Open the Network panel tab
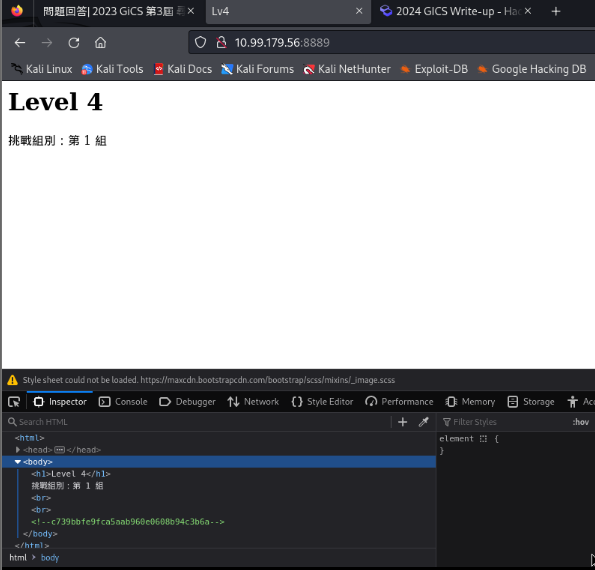 tap(253, 402)
